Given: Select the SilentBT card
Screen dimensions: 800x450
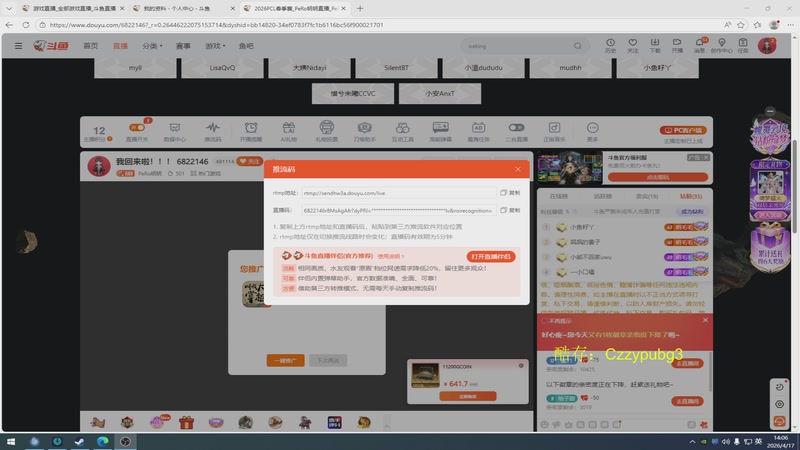Looking at the screenshot, I should 396,67.
